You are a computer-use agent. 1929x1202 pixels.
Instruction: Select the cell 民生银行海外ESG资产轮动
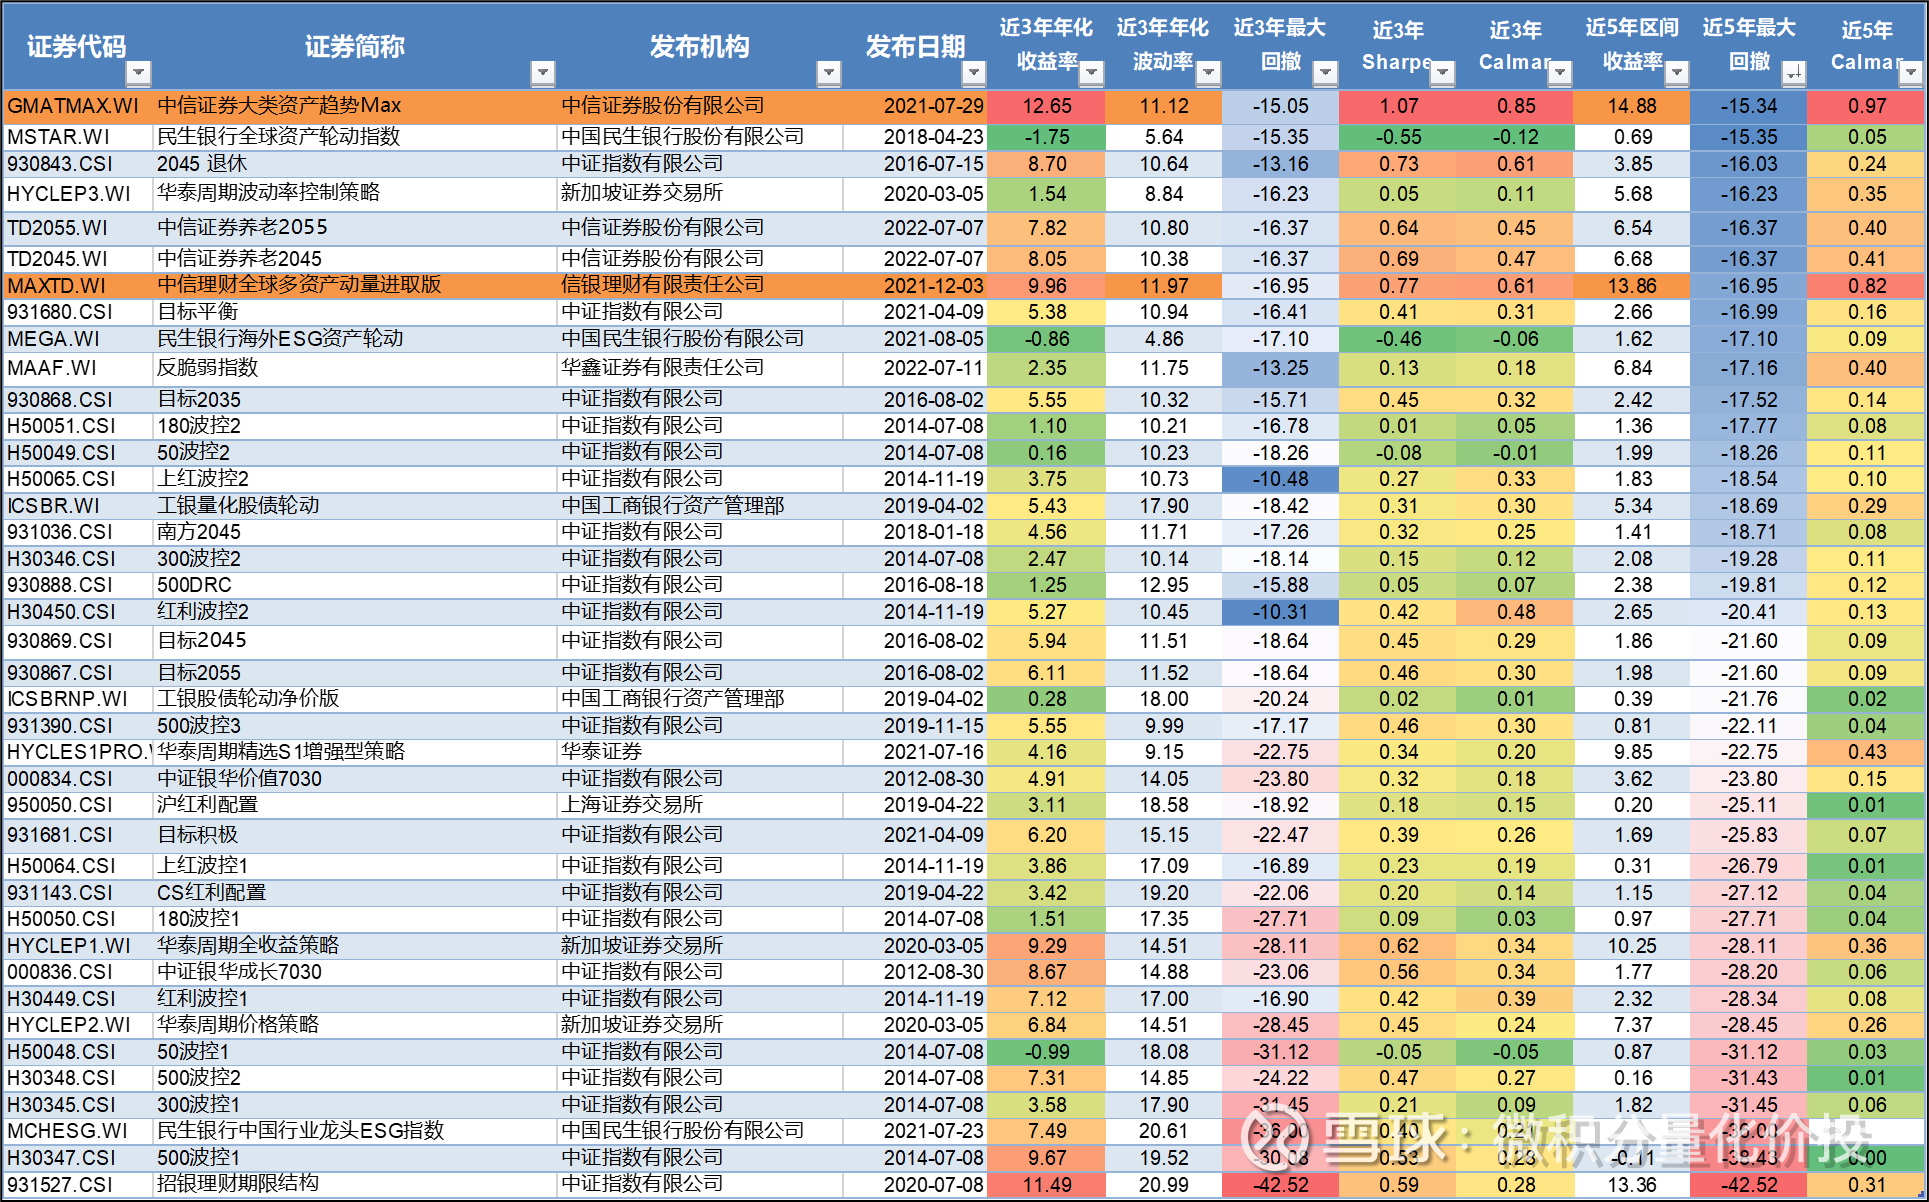[x=355, y=339]
